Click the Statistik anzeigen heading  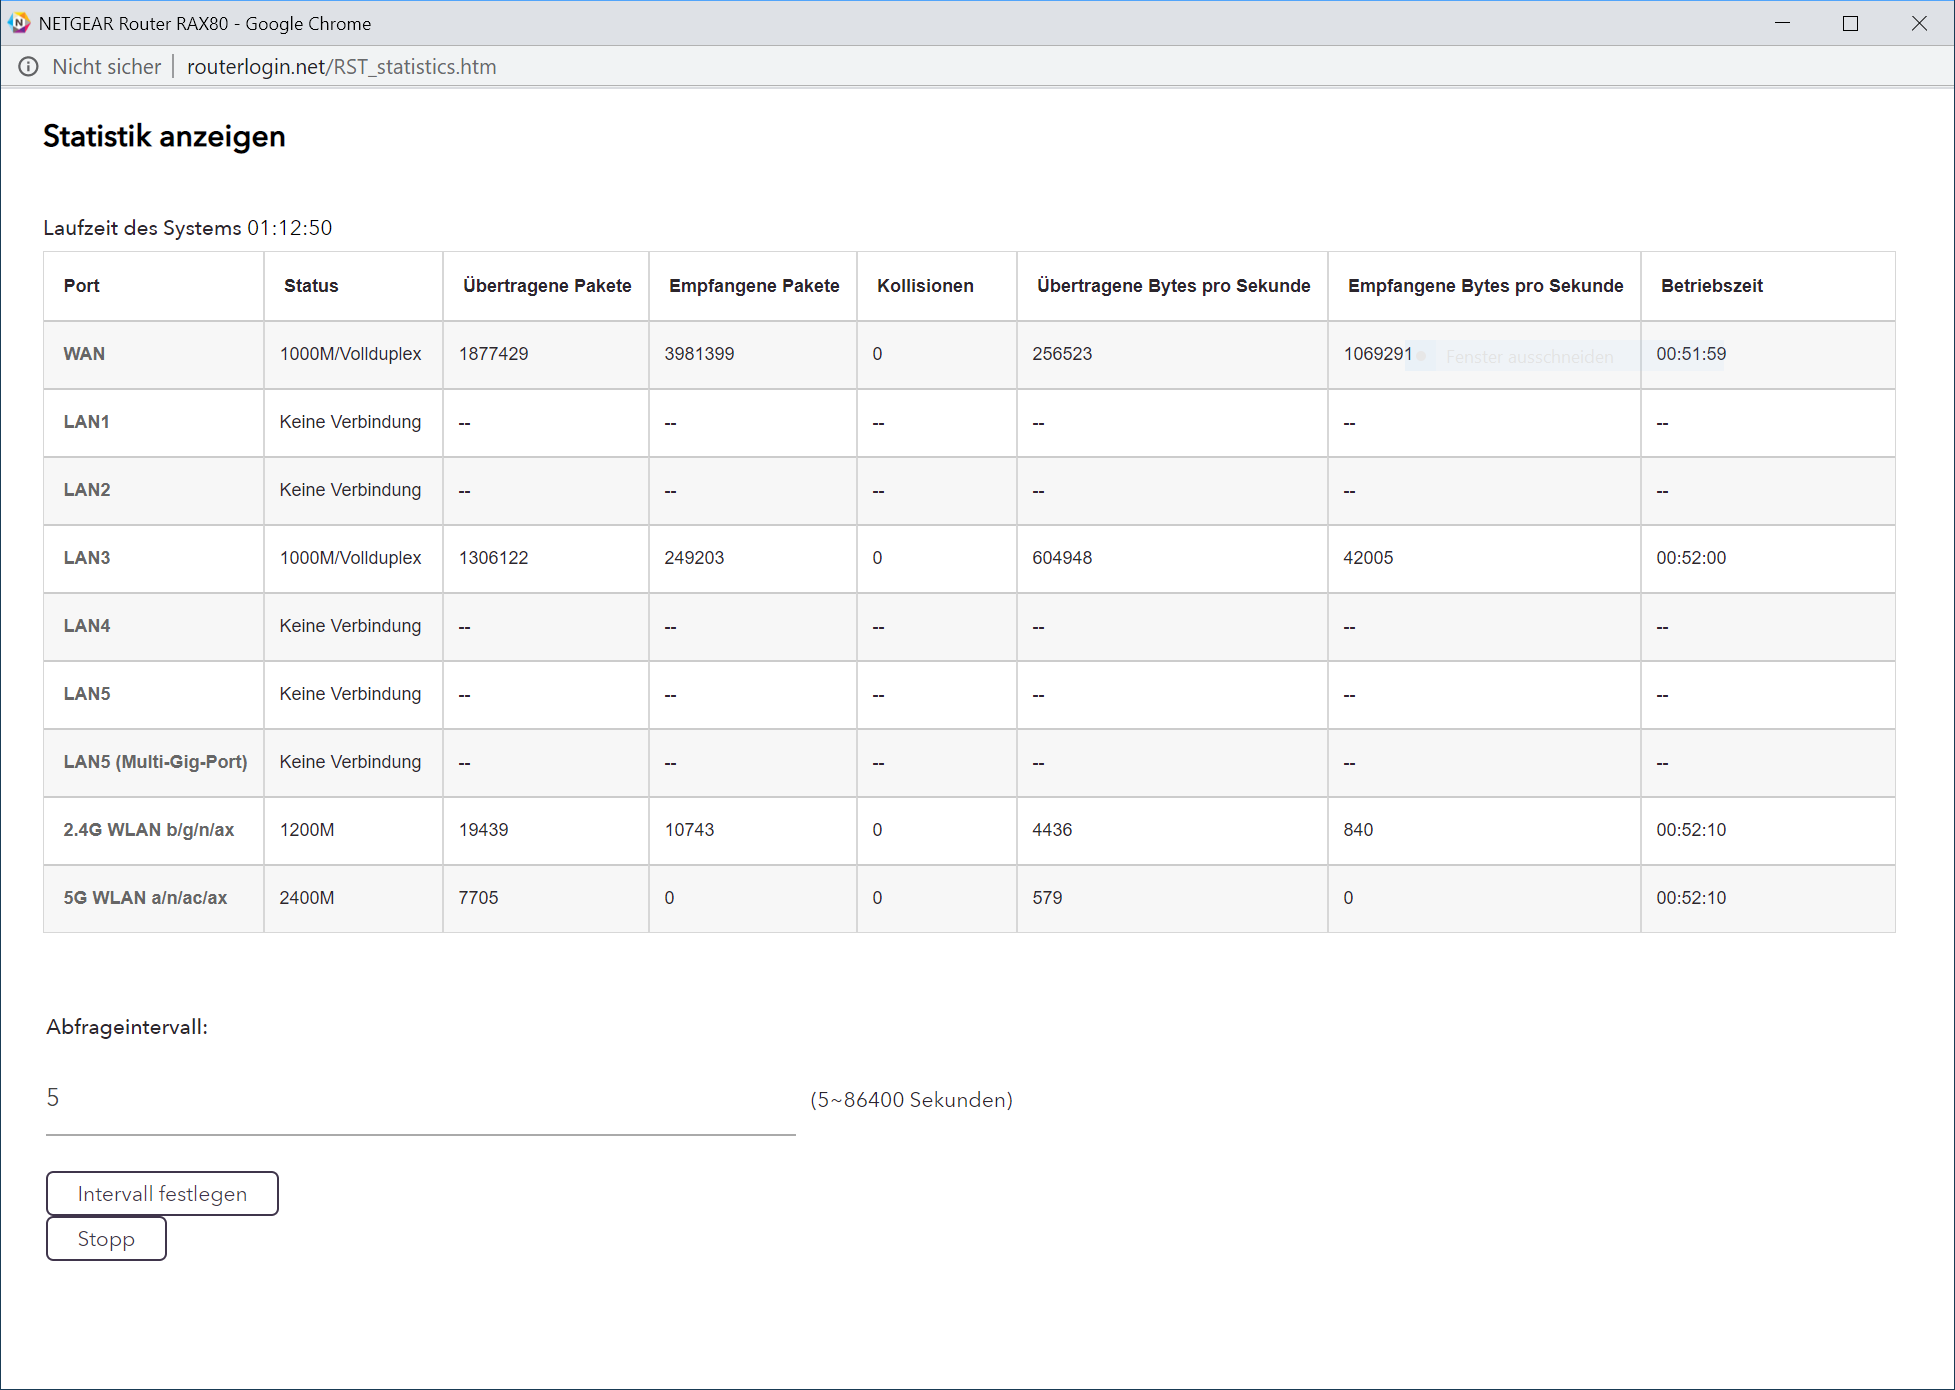click(164, 136)
